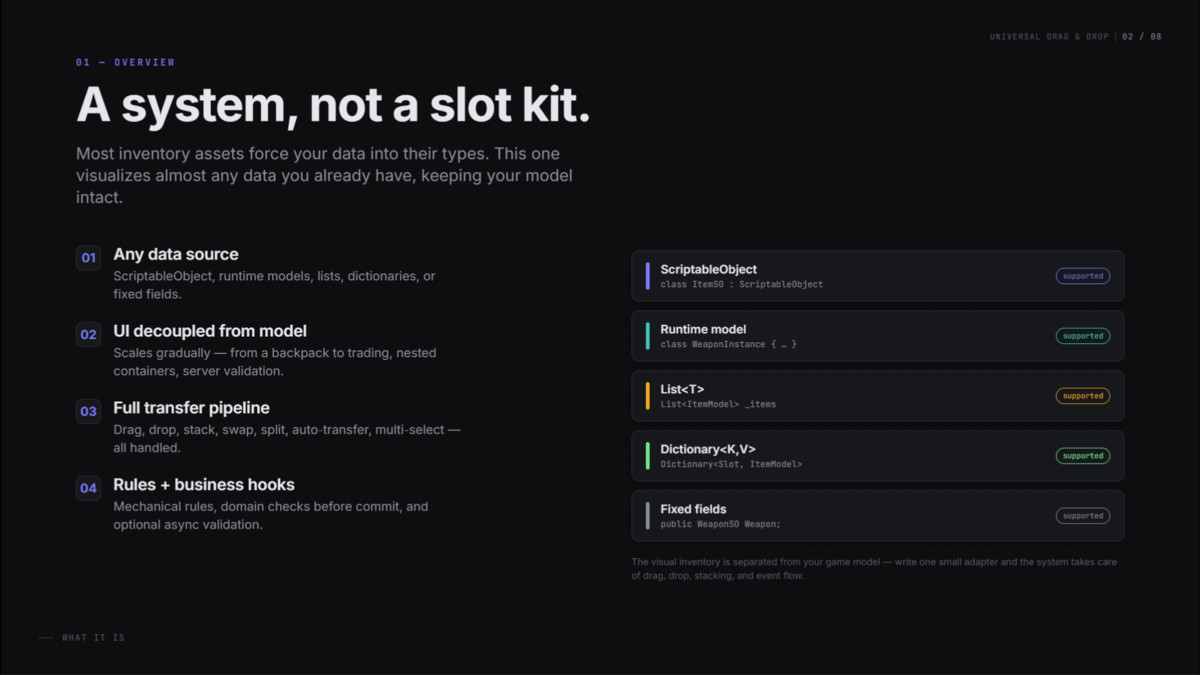Click Full transfer pipeline heading

(191, 408)
